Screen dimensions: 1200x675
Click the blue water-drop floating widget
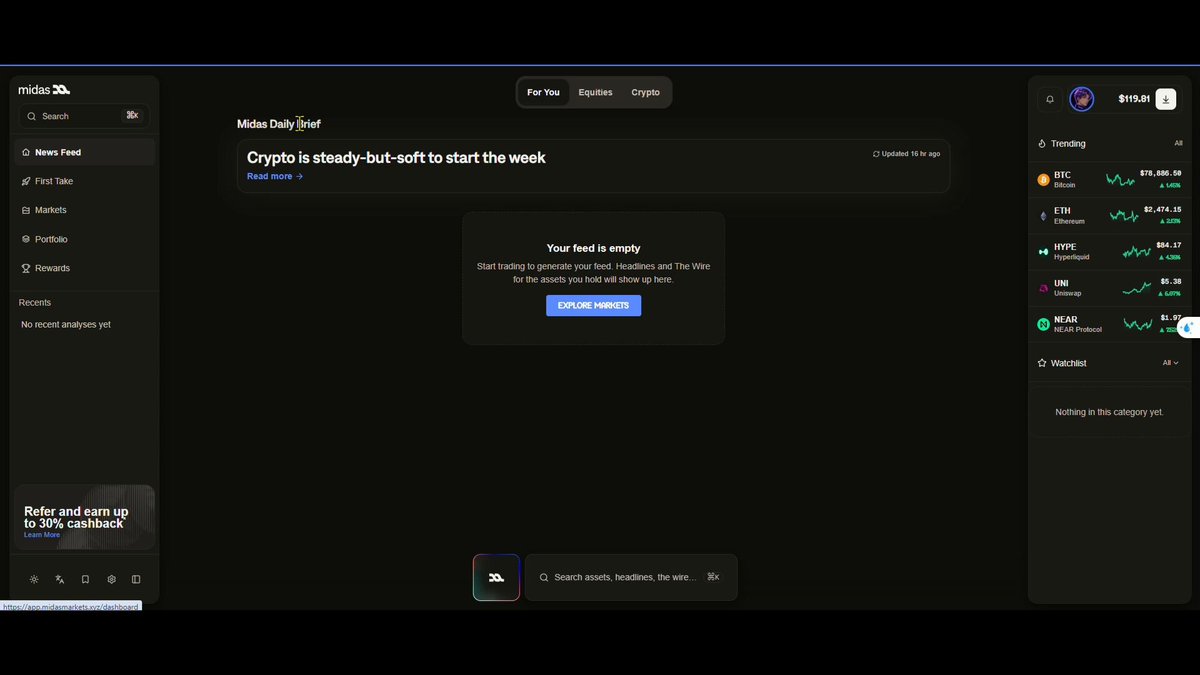(1187, 327)
